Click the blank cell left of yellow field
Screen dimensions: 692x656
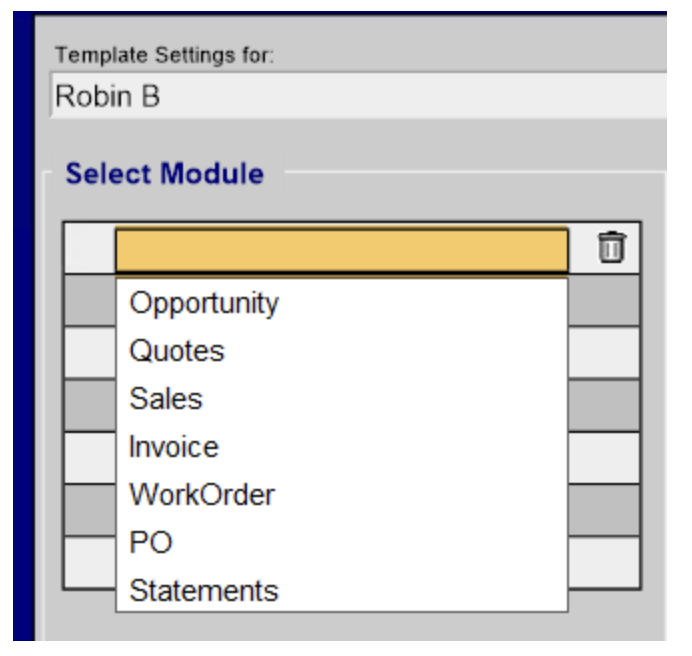point(90,248)
